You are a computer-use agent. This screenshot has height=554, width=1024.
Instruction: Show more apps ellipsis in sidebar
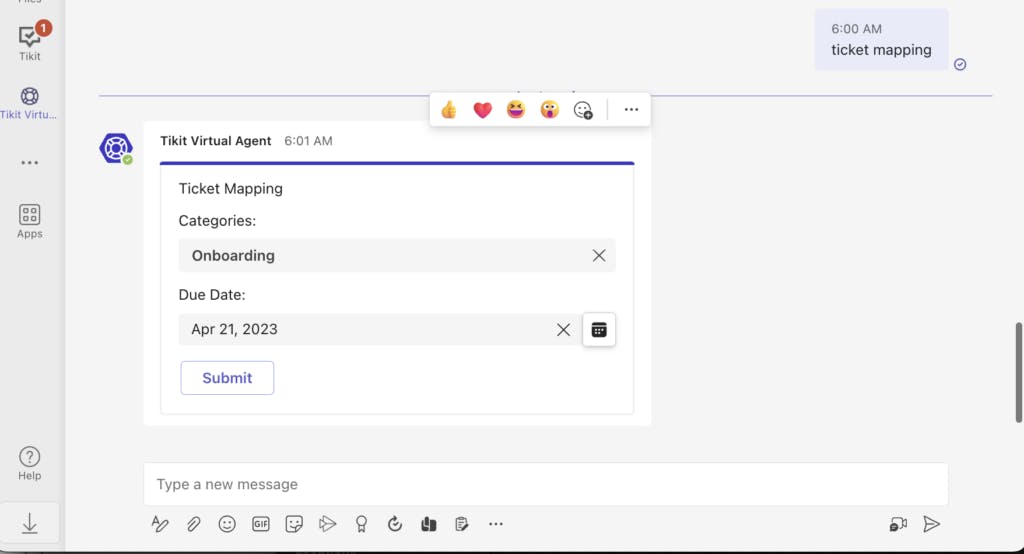click(x=29, y=163)
